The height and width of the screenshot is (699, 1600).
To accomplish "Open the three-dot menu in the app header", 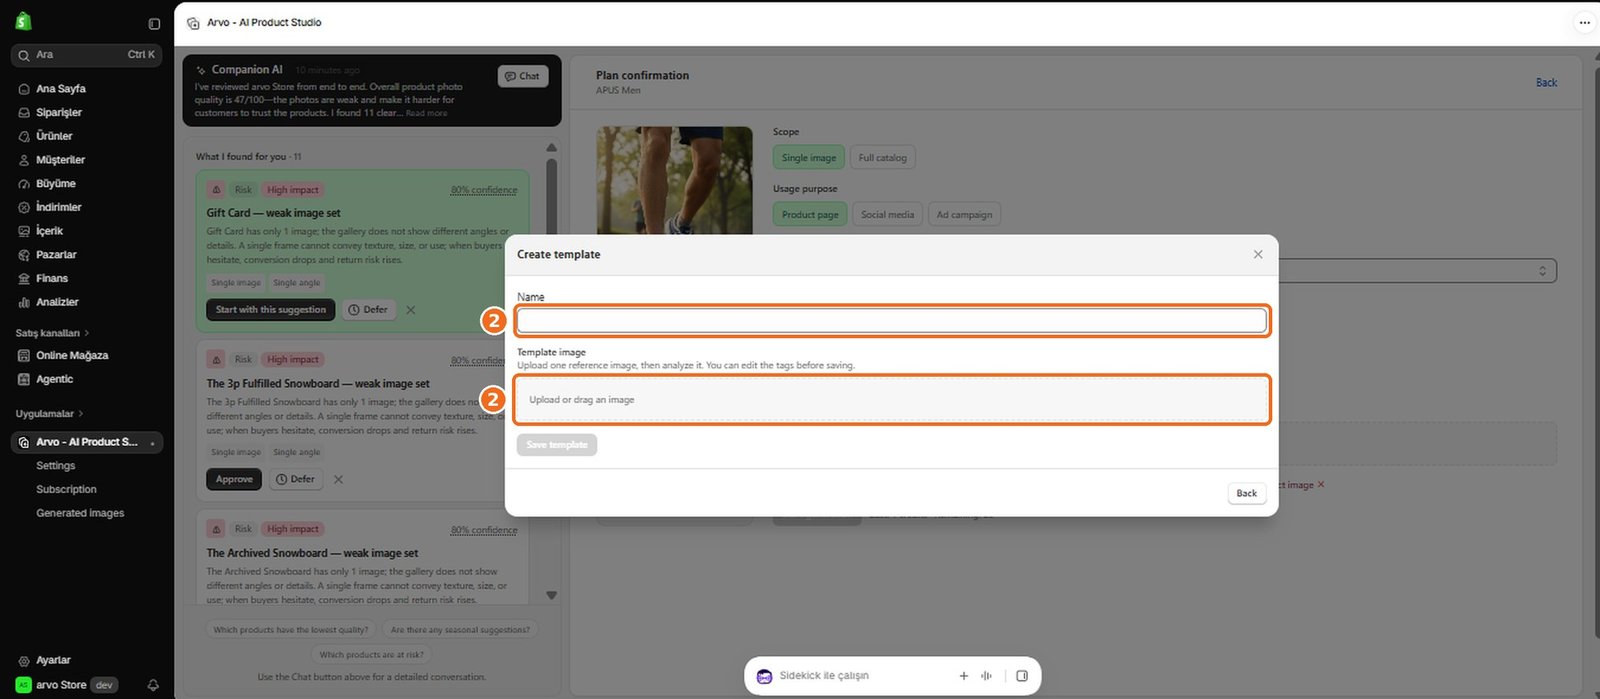I will (1584, 22).
